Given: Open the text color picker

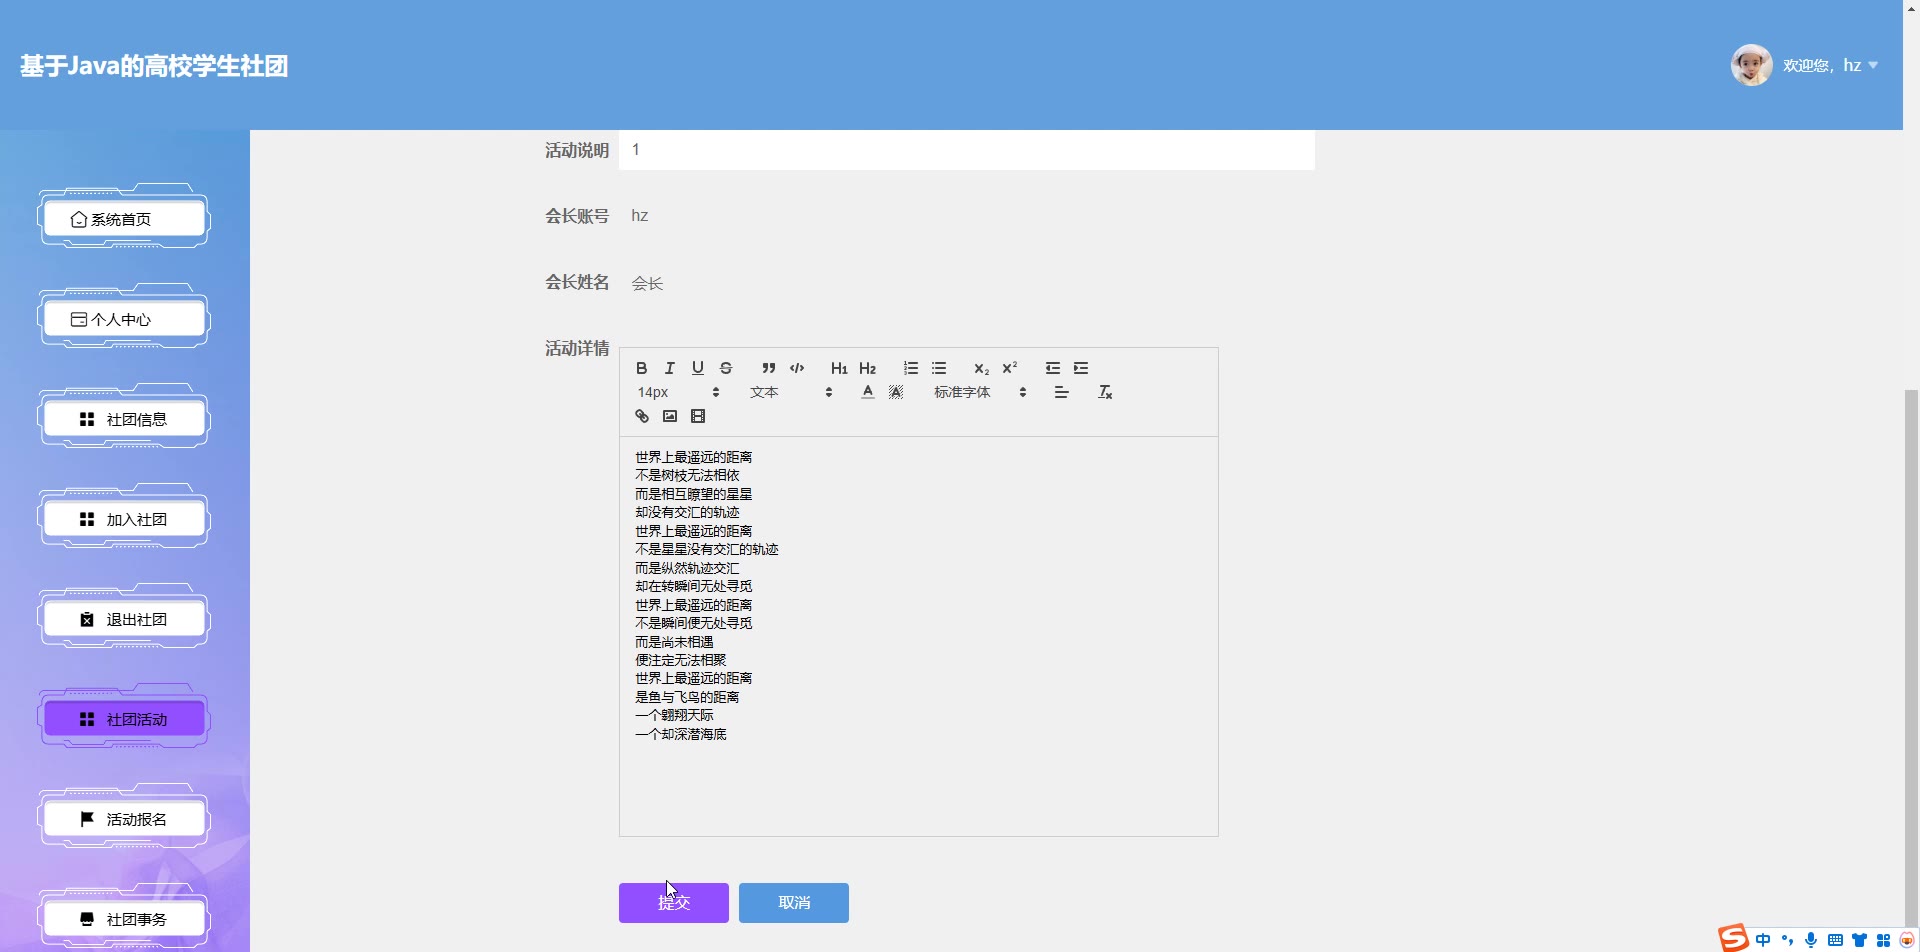Looking at the screenshot, I should pos(868,392).
